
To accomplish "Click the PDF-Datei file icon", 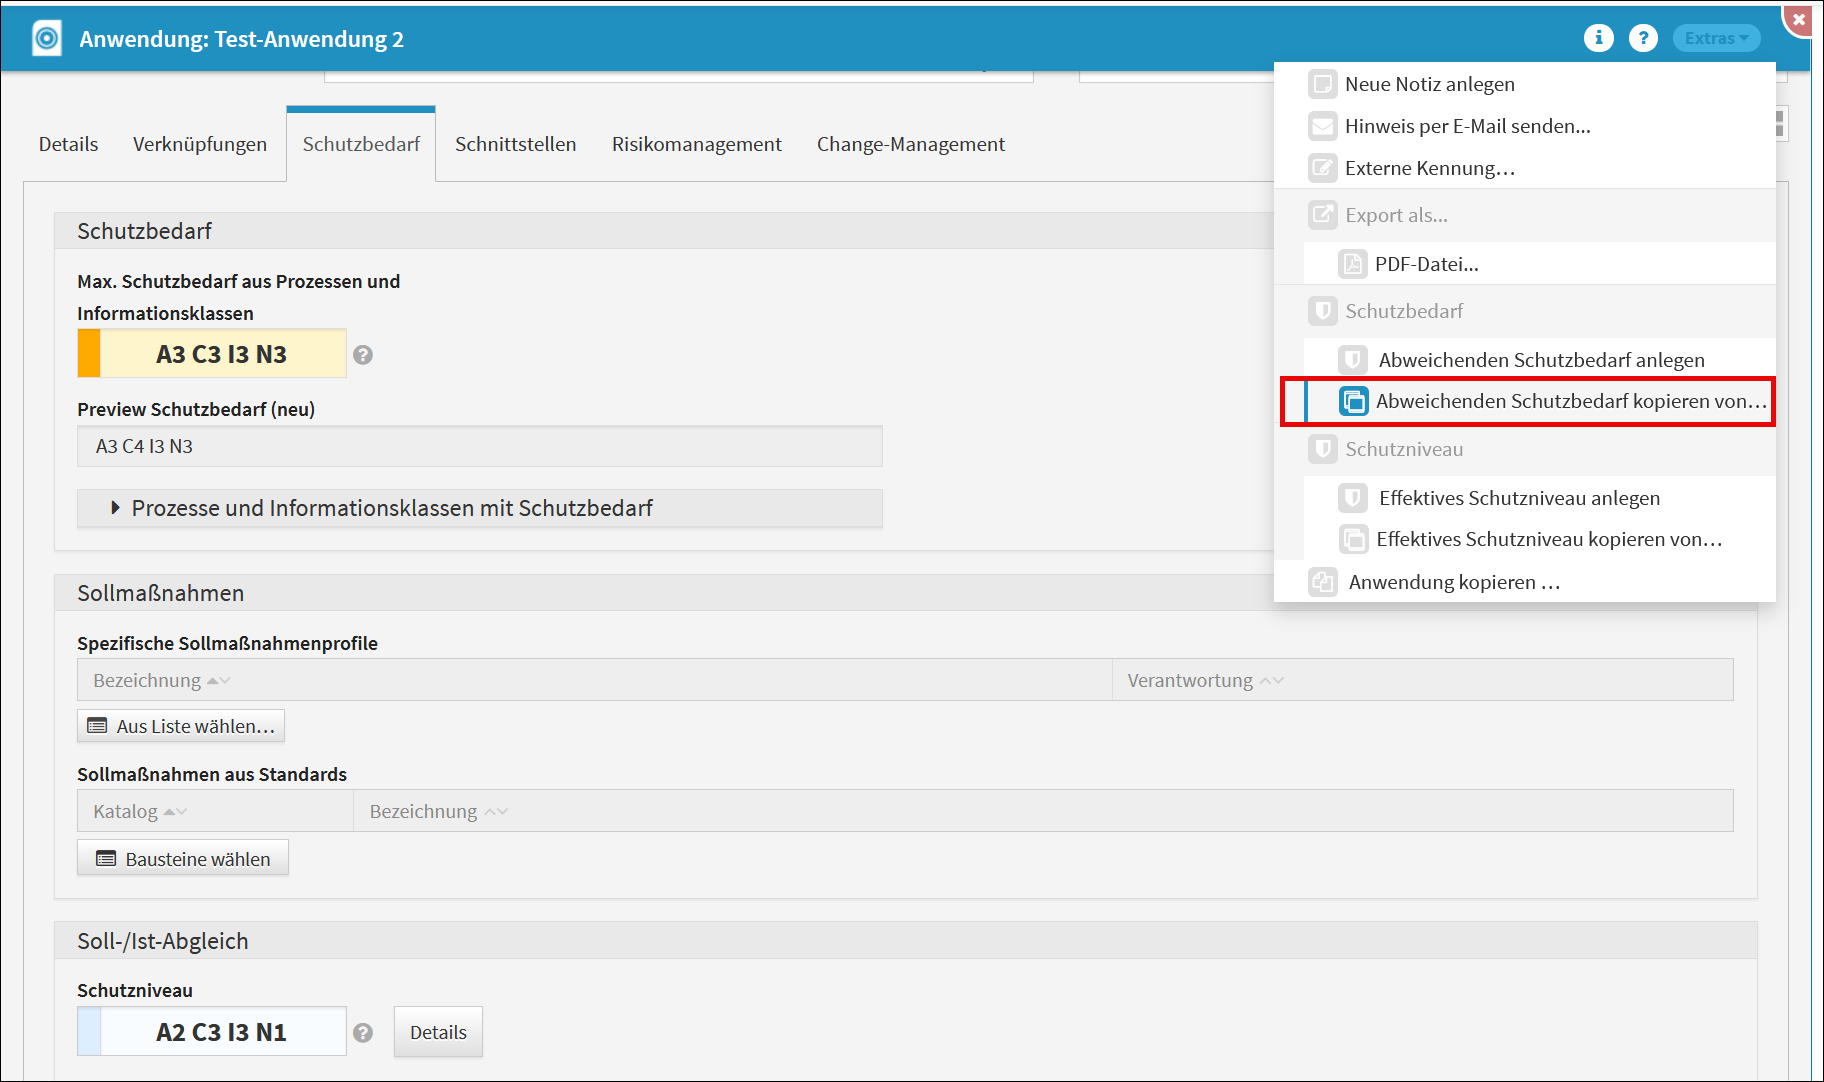I will 1352,264.
